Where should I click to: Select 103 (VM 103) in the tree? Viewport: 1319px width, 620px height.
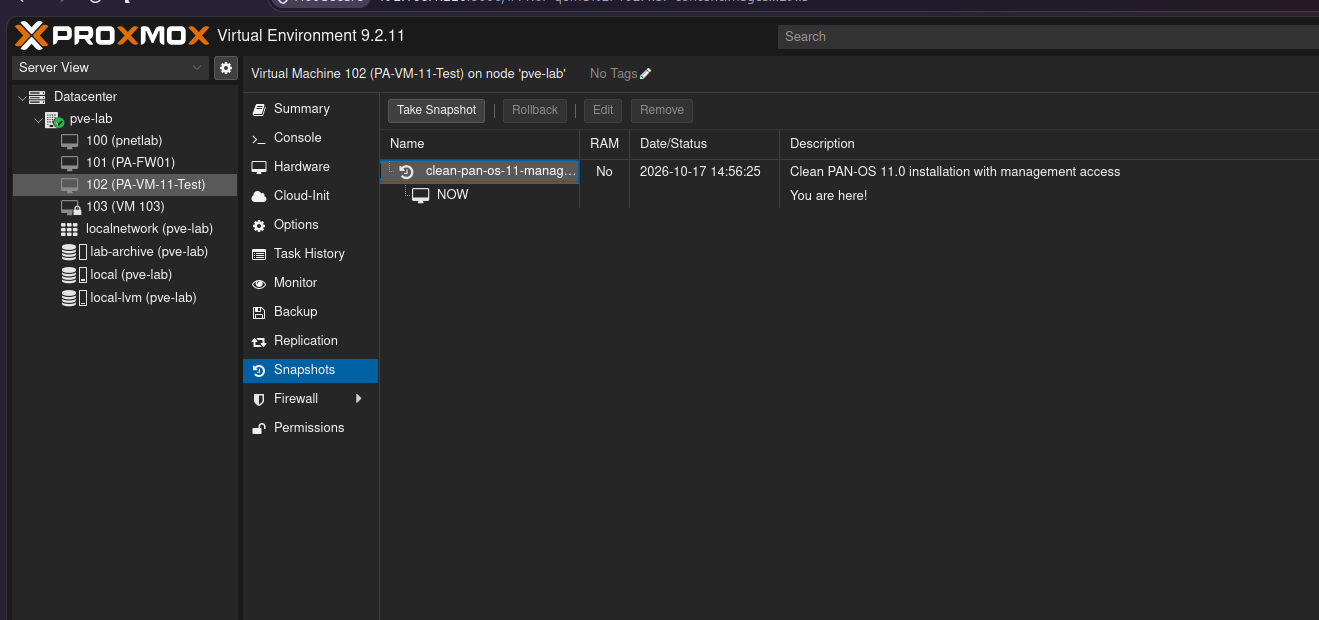124,207
